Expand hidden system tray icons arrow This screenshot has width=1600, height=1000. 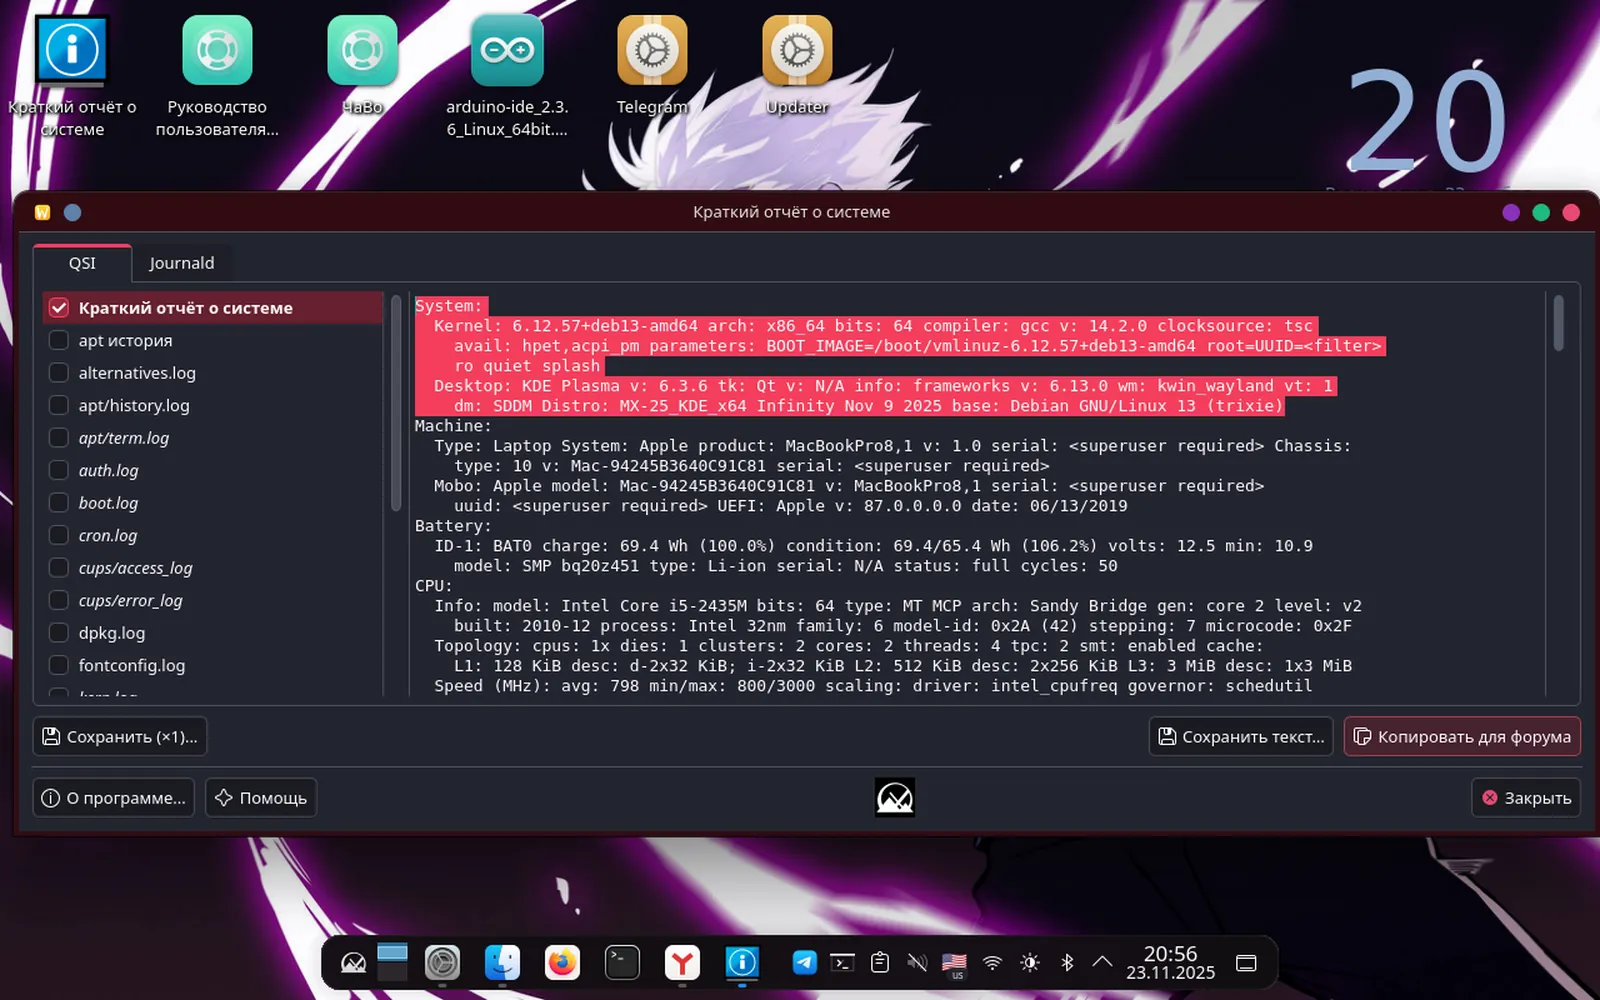tap(1102, 962)
